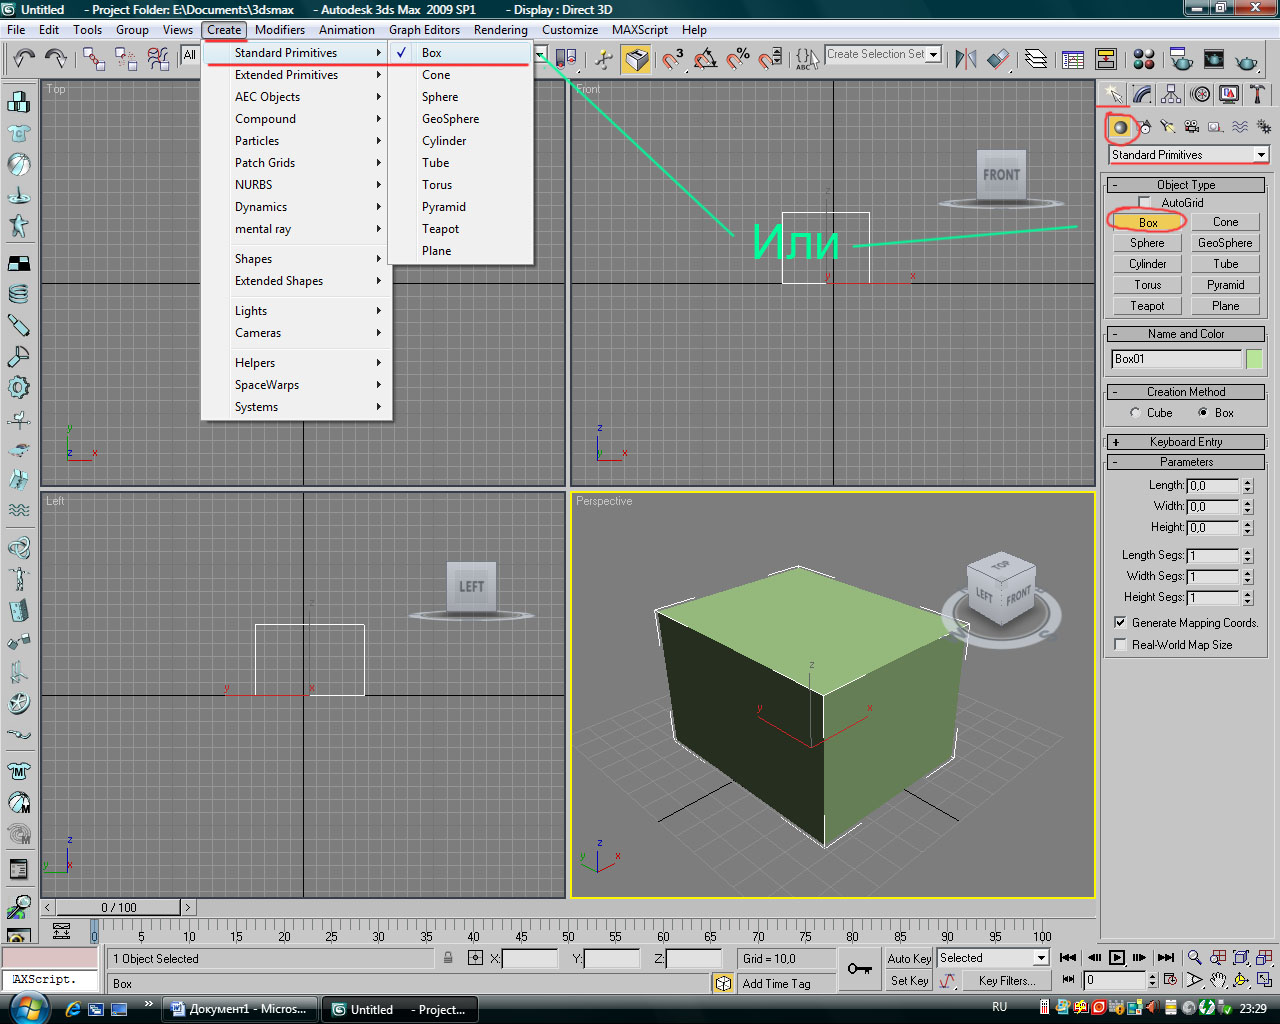Select the Lights category icon in Create panel
The image size is (1280, 1024).
point(1168,127)
